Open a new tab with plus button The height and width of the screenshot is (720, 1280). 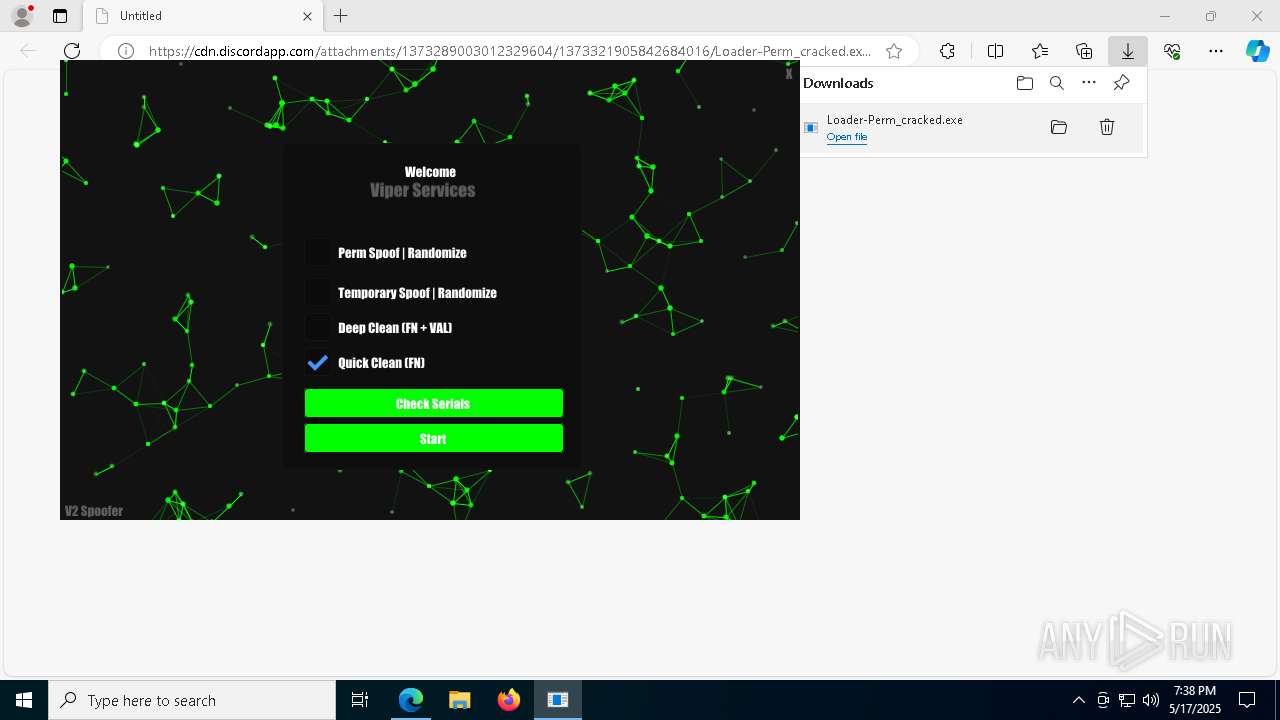coord(341,16)
